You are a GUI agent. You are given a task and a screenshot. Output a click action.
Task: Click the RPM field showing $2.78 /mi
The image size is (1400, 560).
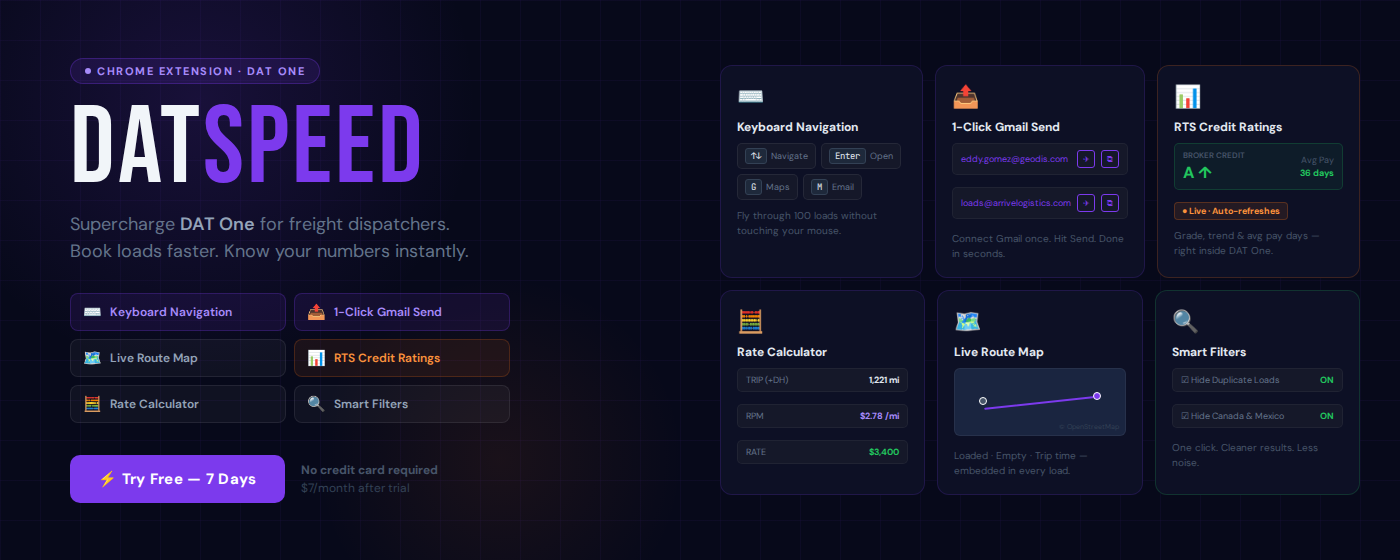(x=822, y=416)
